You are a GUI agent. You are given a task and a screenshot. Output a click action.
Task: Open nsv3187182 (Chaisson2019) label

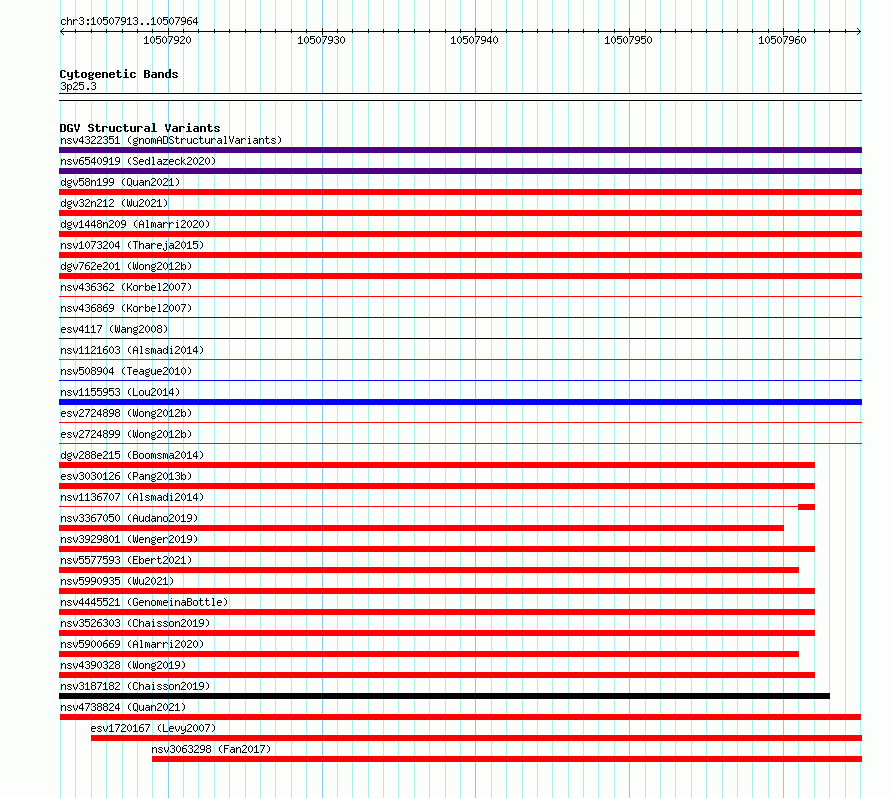(135, 686)
